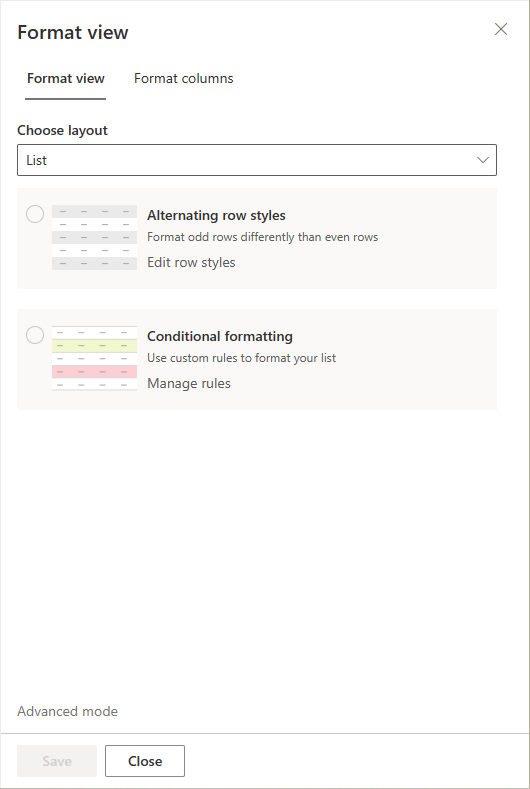Switch to the Format columns tab

pyautogui.click(x=184, y=78)
